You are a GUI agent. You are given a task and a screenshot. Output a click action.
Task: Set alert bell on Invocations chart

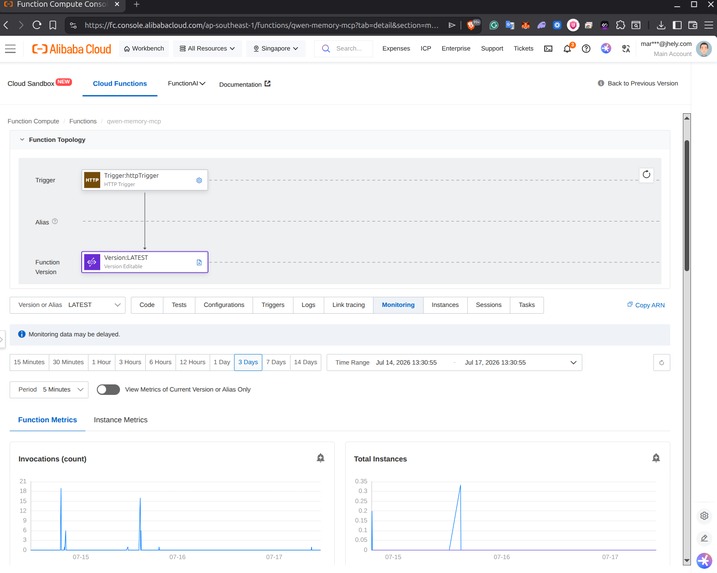(321, 458)
